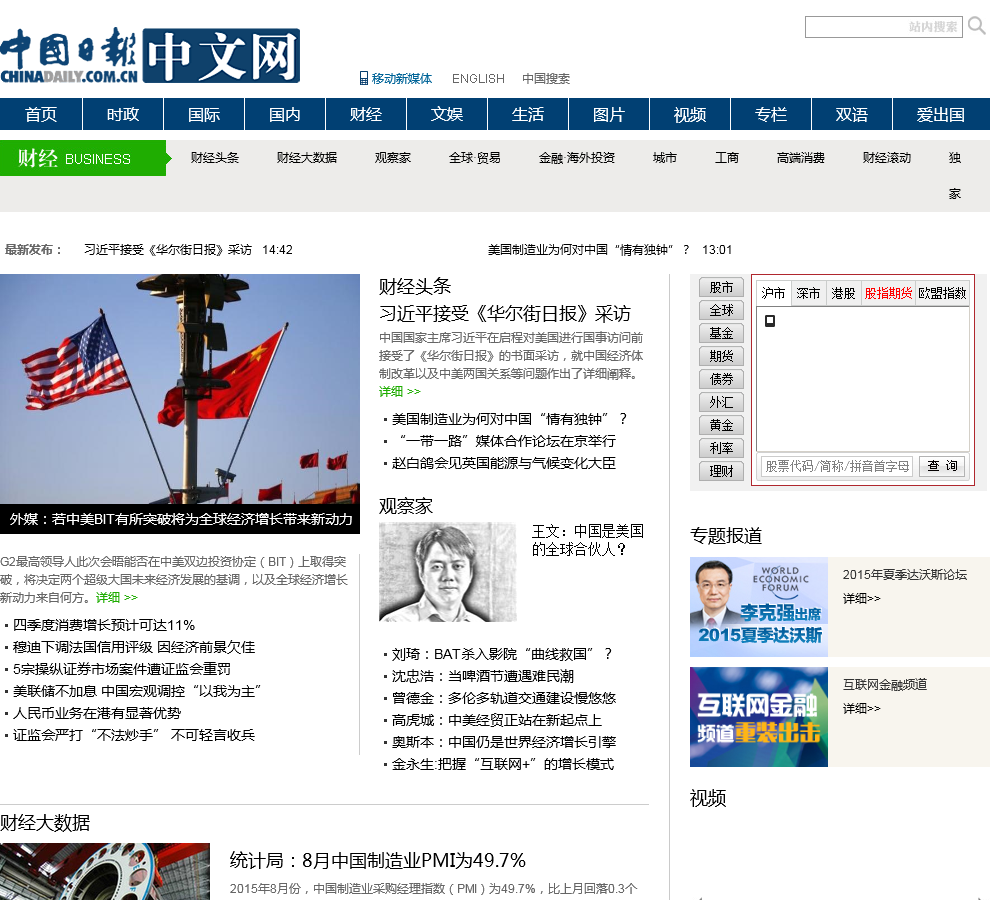The height and width of the screenshot is (900, 990).
Task: Click the small broken-image icon in stock widget
Action: click(x=770, y=321)
